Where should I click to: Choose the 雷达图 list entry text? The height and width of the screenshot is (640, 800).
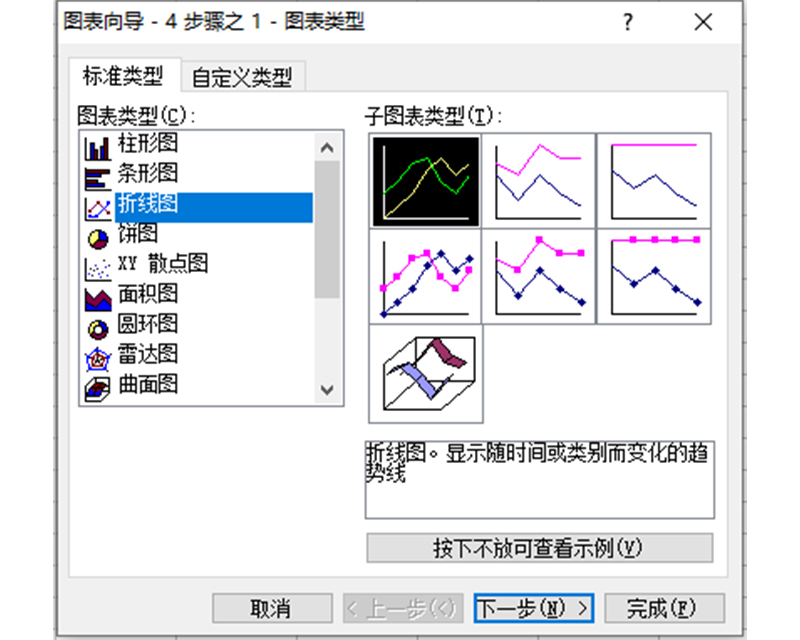pyautogui.click(x=147, y=354)
